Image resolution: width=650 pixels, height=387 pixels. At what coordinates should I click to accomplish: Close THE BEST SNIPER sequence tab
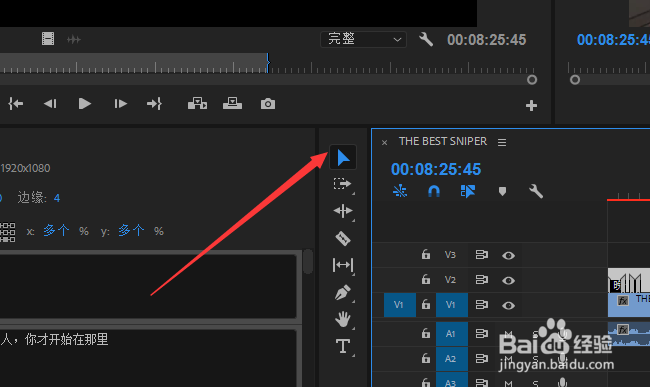tap(384, 143)
